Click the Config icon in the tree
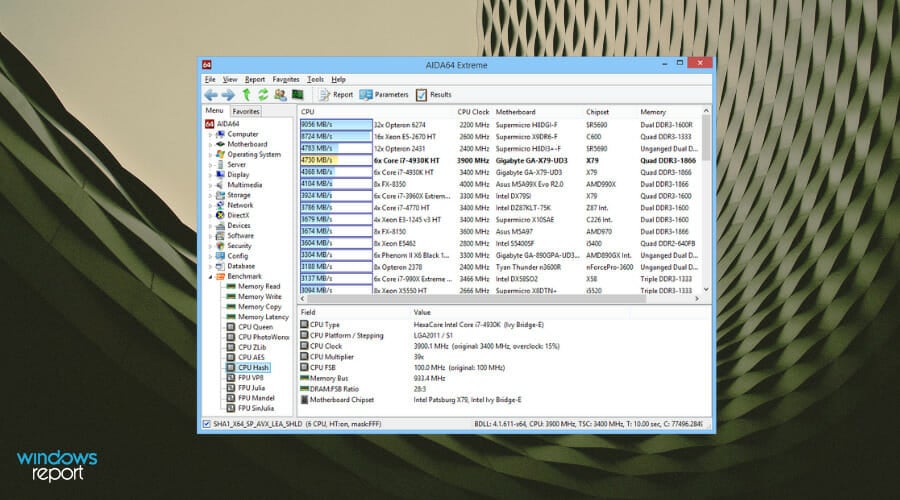Screen dimensions: 900x500 [x=220, y=256]
